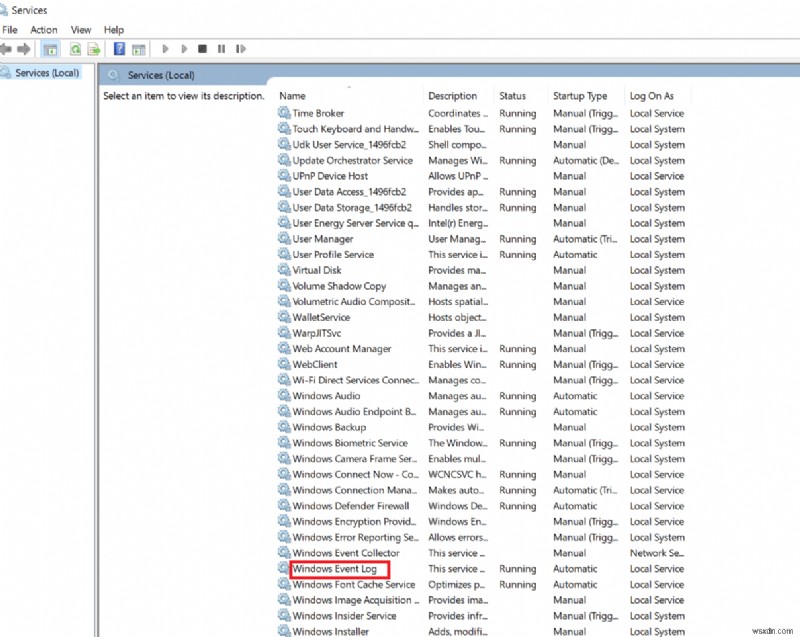Image resolution: width=800 pixels, height=637 pixels.
Task: Open the Action menu
Action: click(44, 29)
